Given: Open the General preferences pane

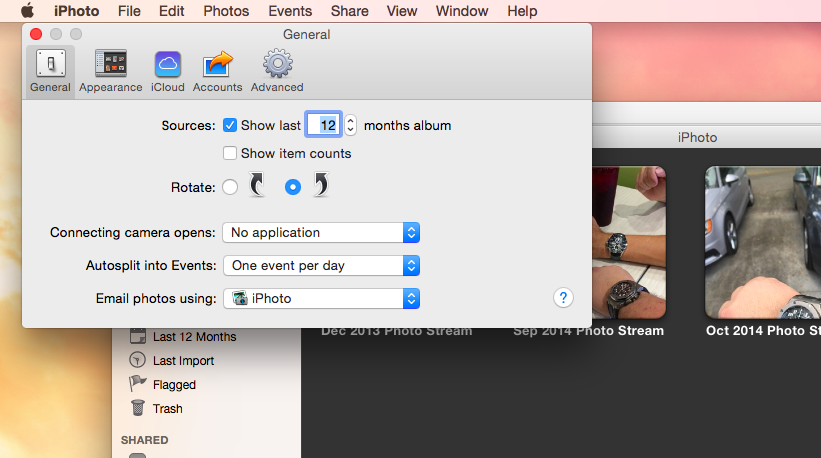Looking at the screenshot, I should click(x=50, y=71).
